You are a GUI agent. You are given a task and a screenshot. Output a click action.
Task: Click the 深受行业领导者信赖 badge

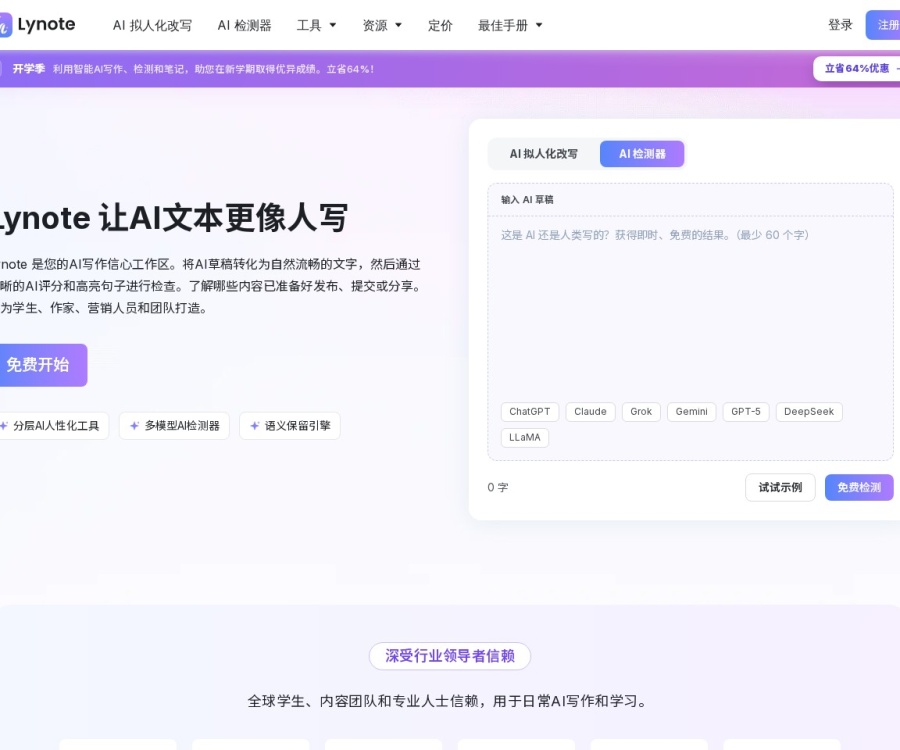(x=449, y=656)
